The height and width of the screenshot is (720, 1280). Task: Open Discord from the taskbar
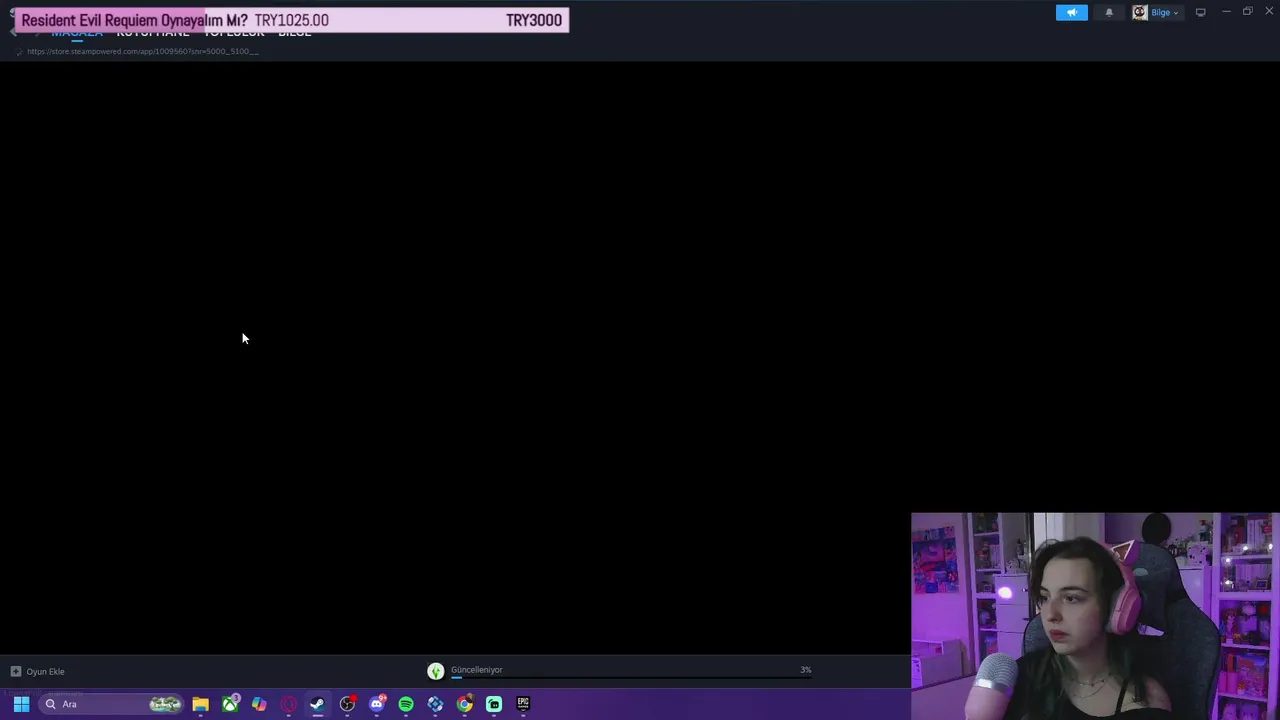coord(377,704)
